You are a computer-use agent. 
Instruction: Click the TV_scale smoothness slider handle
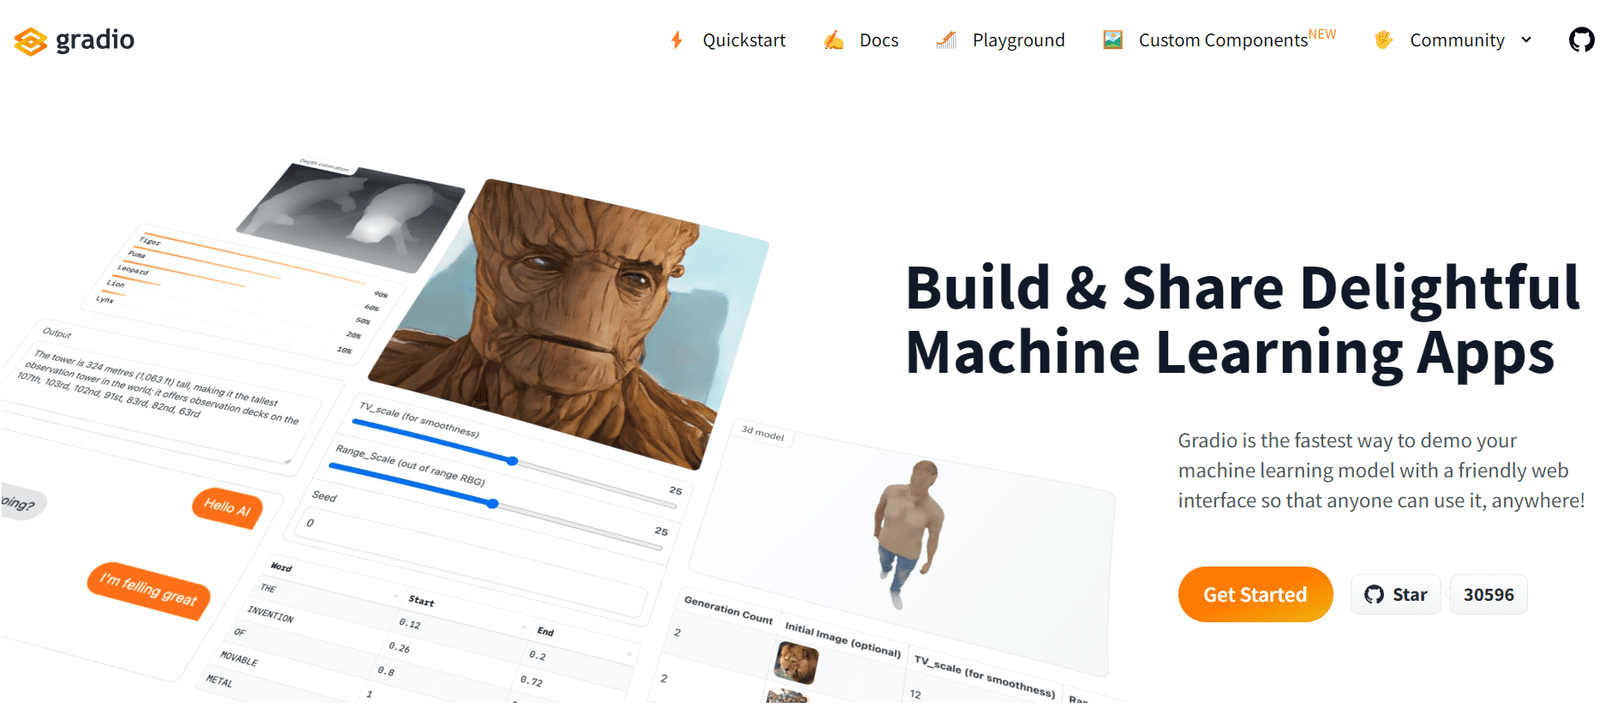point(513,461)
